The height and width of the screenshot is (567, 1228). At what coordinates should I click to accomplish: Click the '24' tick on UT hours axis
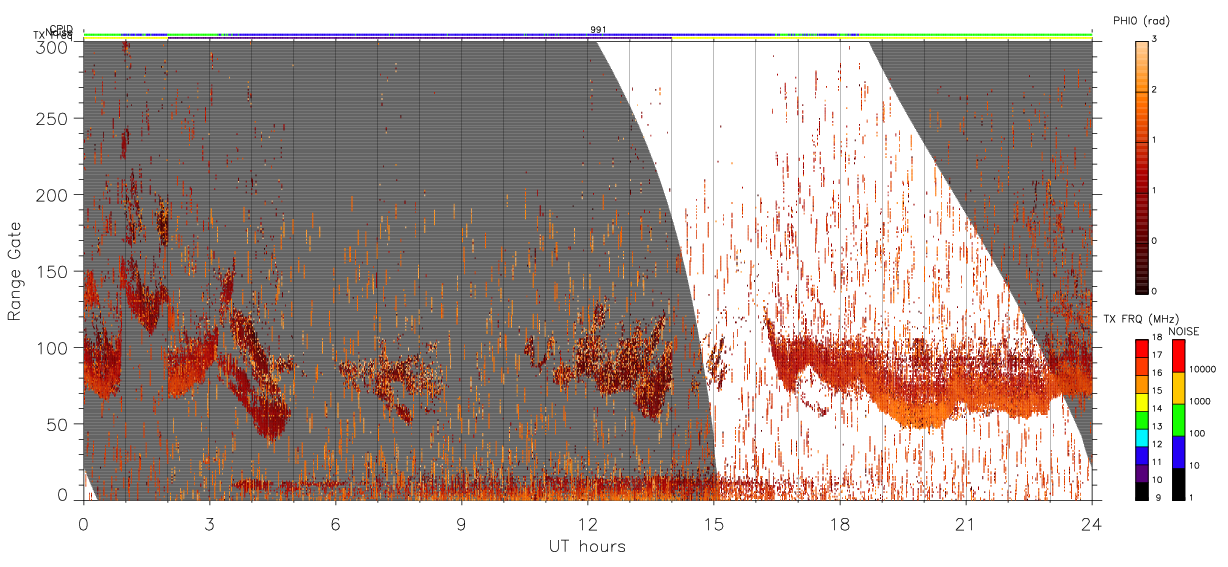click(1092, 524)
